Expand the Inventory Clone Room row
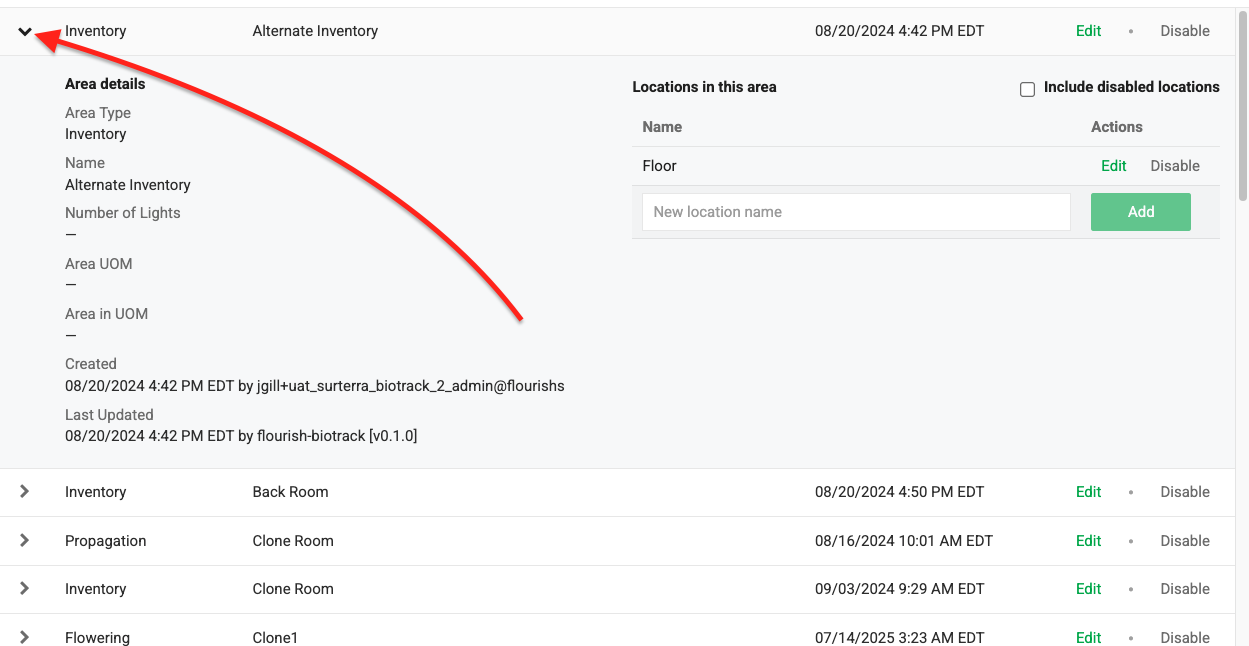 26,588
